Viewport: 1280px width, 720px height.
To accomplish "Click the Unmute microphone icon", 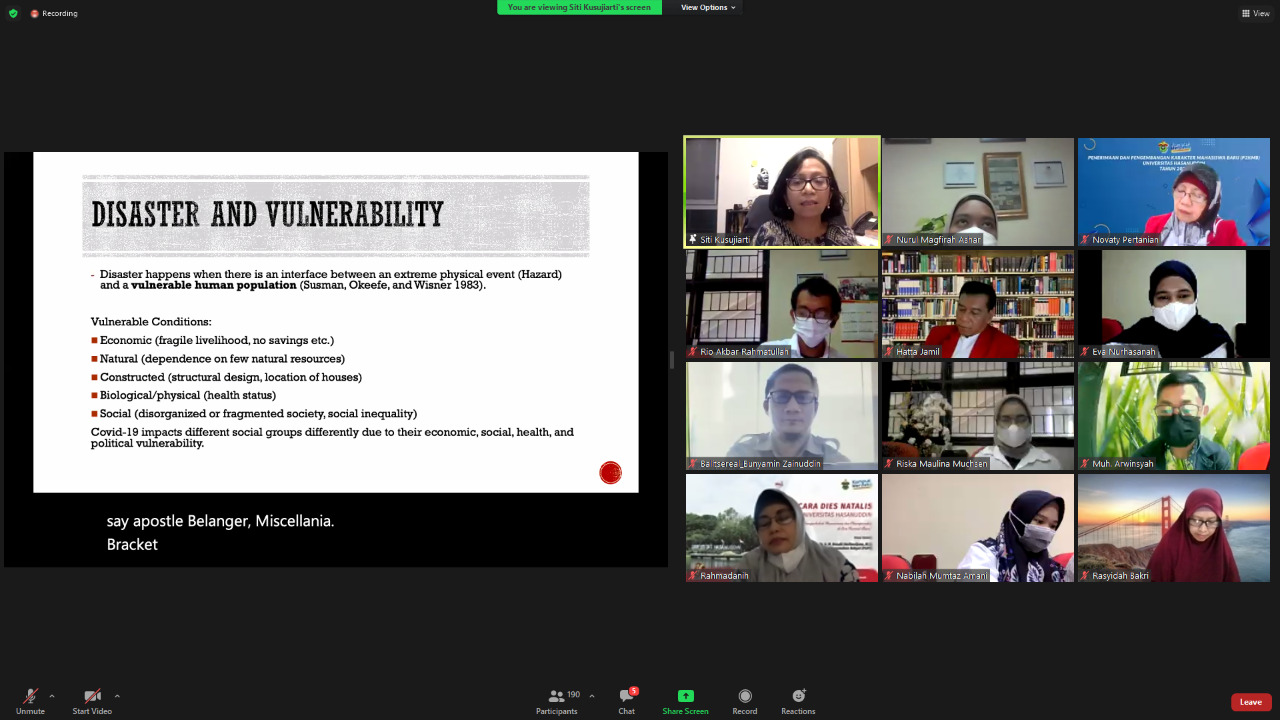I will 30,696.
